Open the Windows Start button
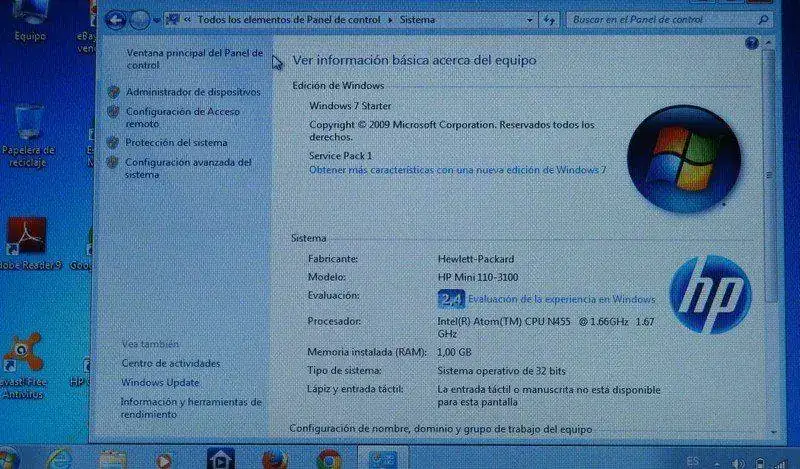 click(7, 458)
